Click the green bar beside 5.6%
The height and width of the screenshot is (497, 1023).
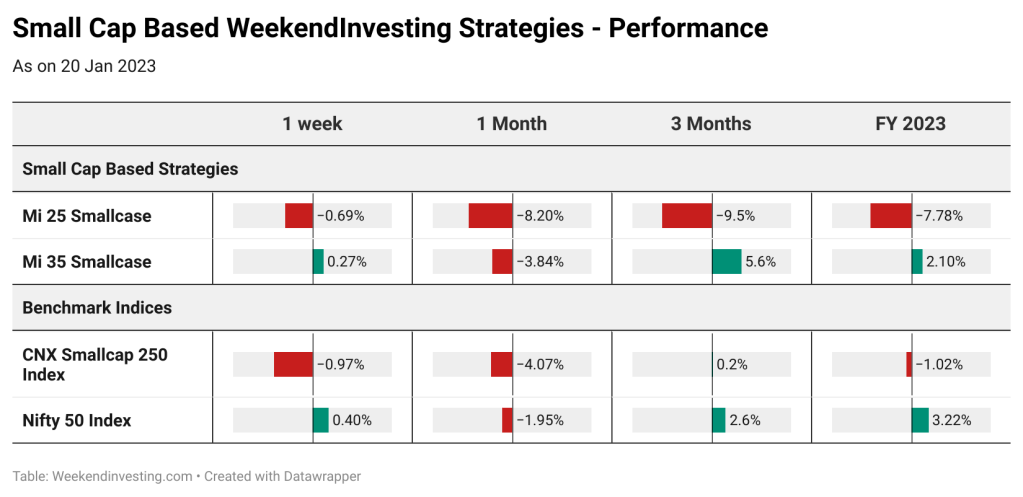pos(727,262)
